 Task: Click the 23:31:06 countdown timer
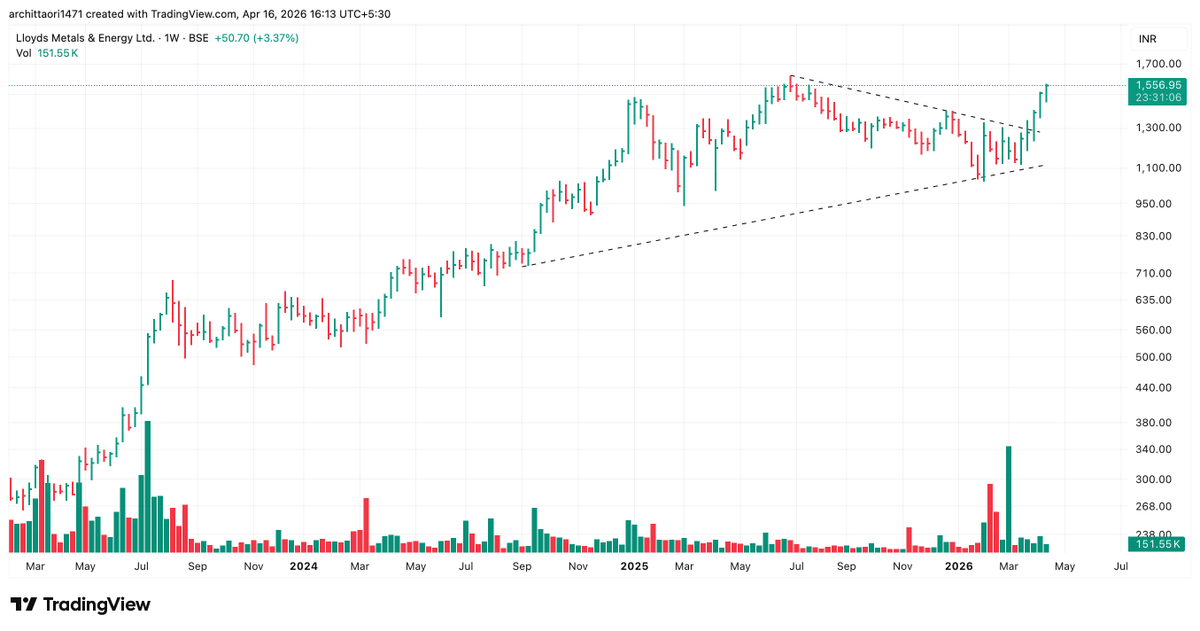tap(1156, 98)
